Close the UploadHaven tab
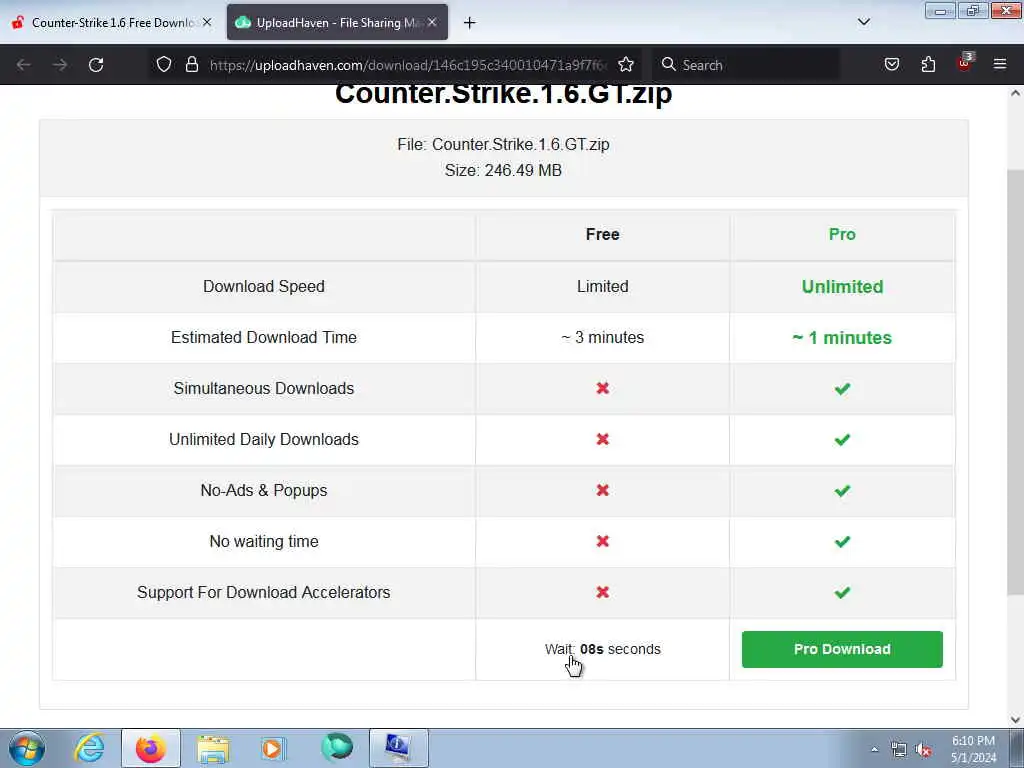The image size is (1024, 768). click(x=432, y=22)
